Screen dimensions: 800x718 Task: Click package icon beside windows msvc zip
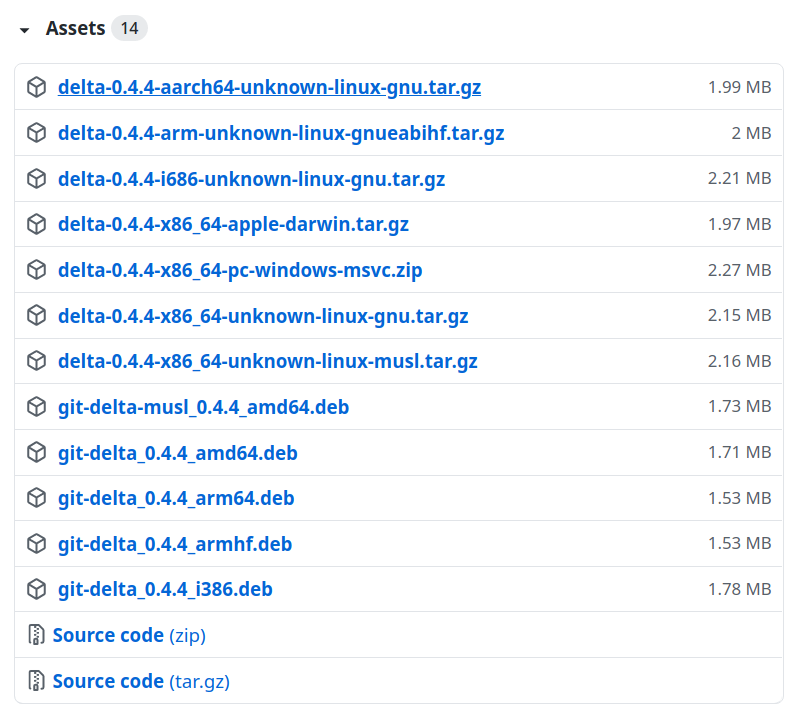pos(37,270)
